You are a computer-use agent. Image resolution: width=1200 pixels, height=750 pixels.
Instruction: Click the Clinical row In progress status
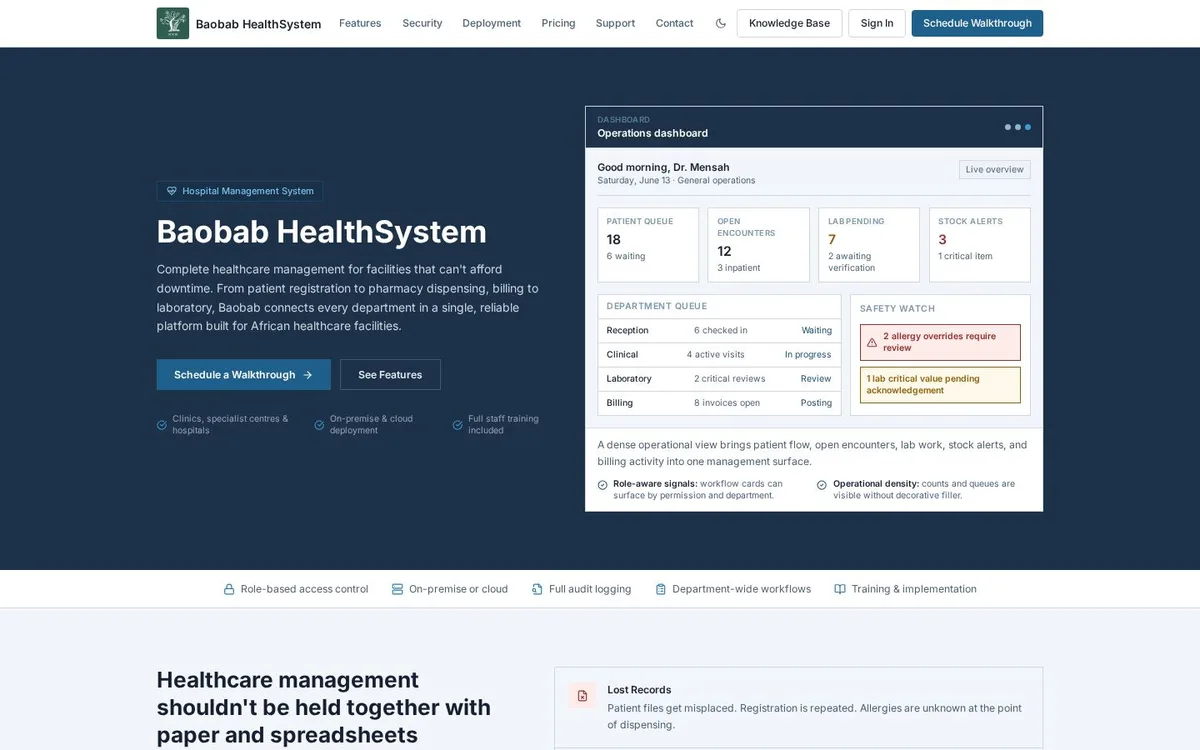coord(808,354)
